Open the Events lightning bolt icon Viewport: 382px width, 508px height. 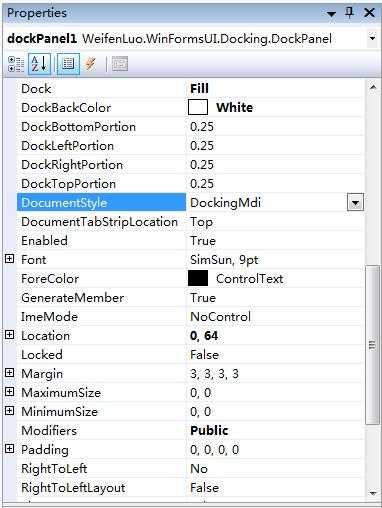(90, 64)
